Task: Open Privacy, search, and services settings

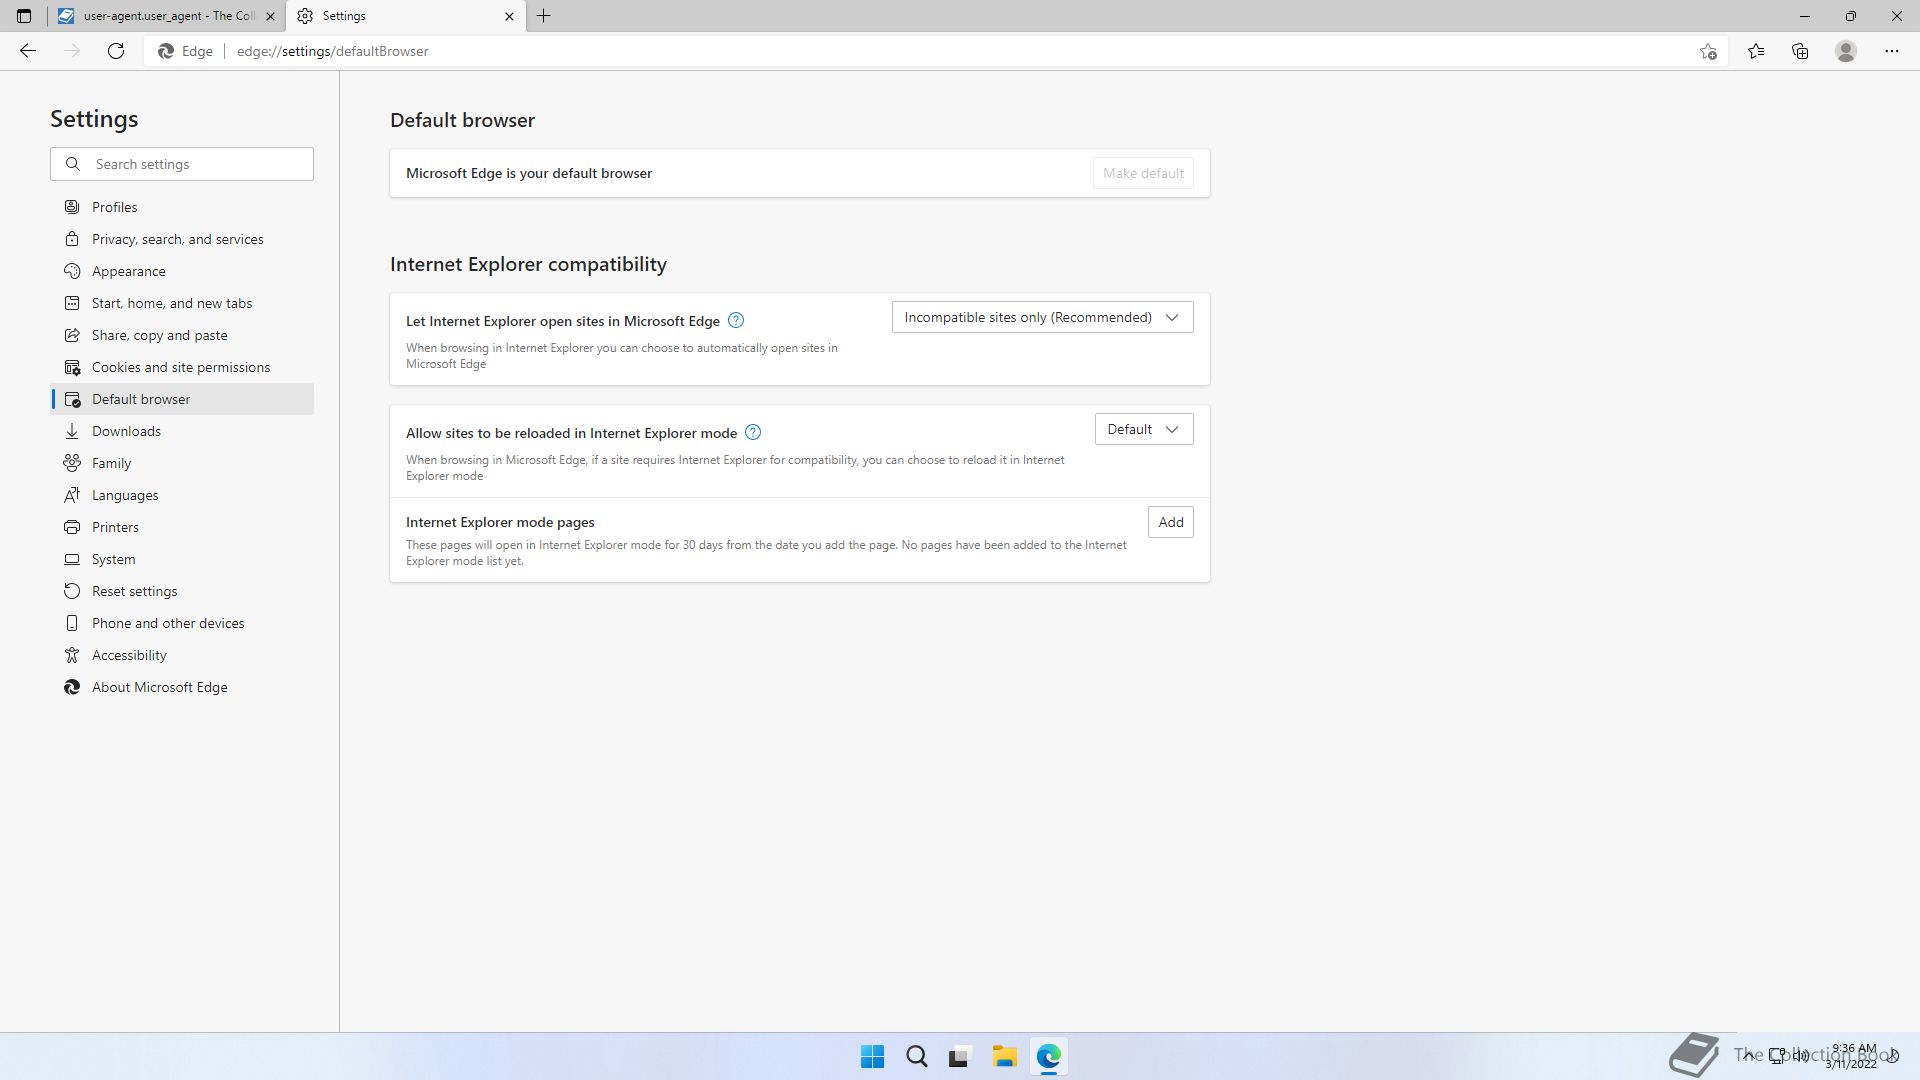Action: pos(177,239)
